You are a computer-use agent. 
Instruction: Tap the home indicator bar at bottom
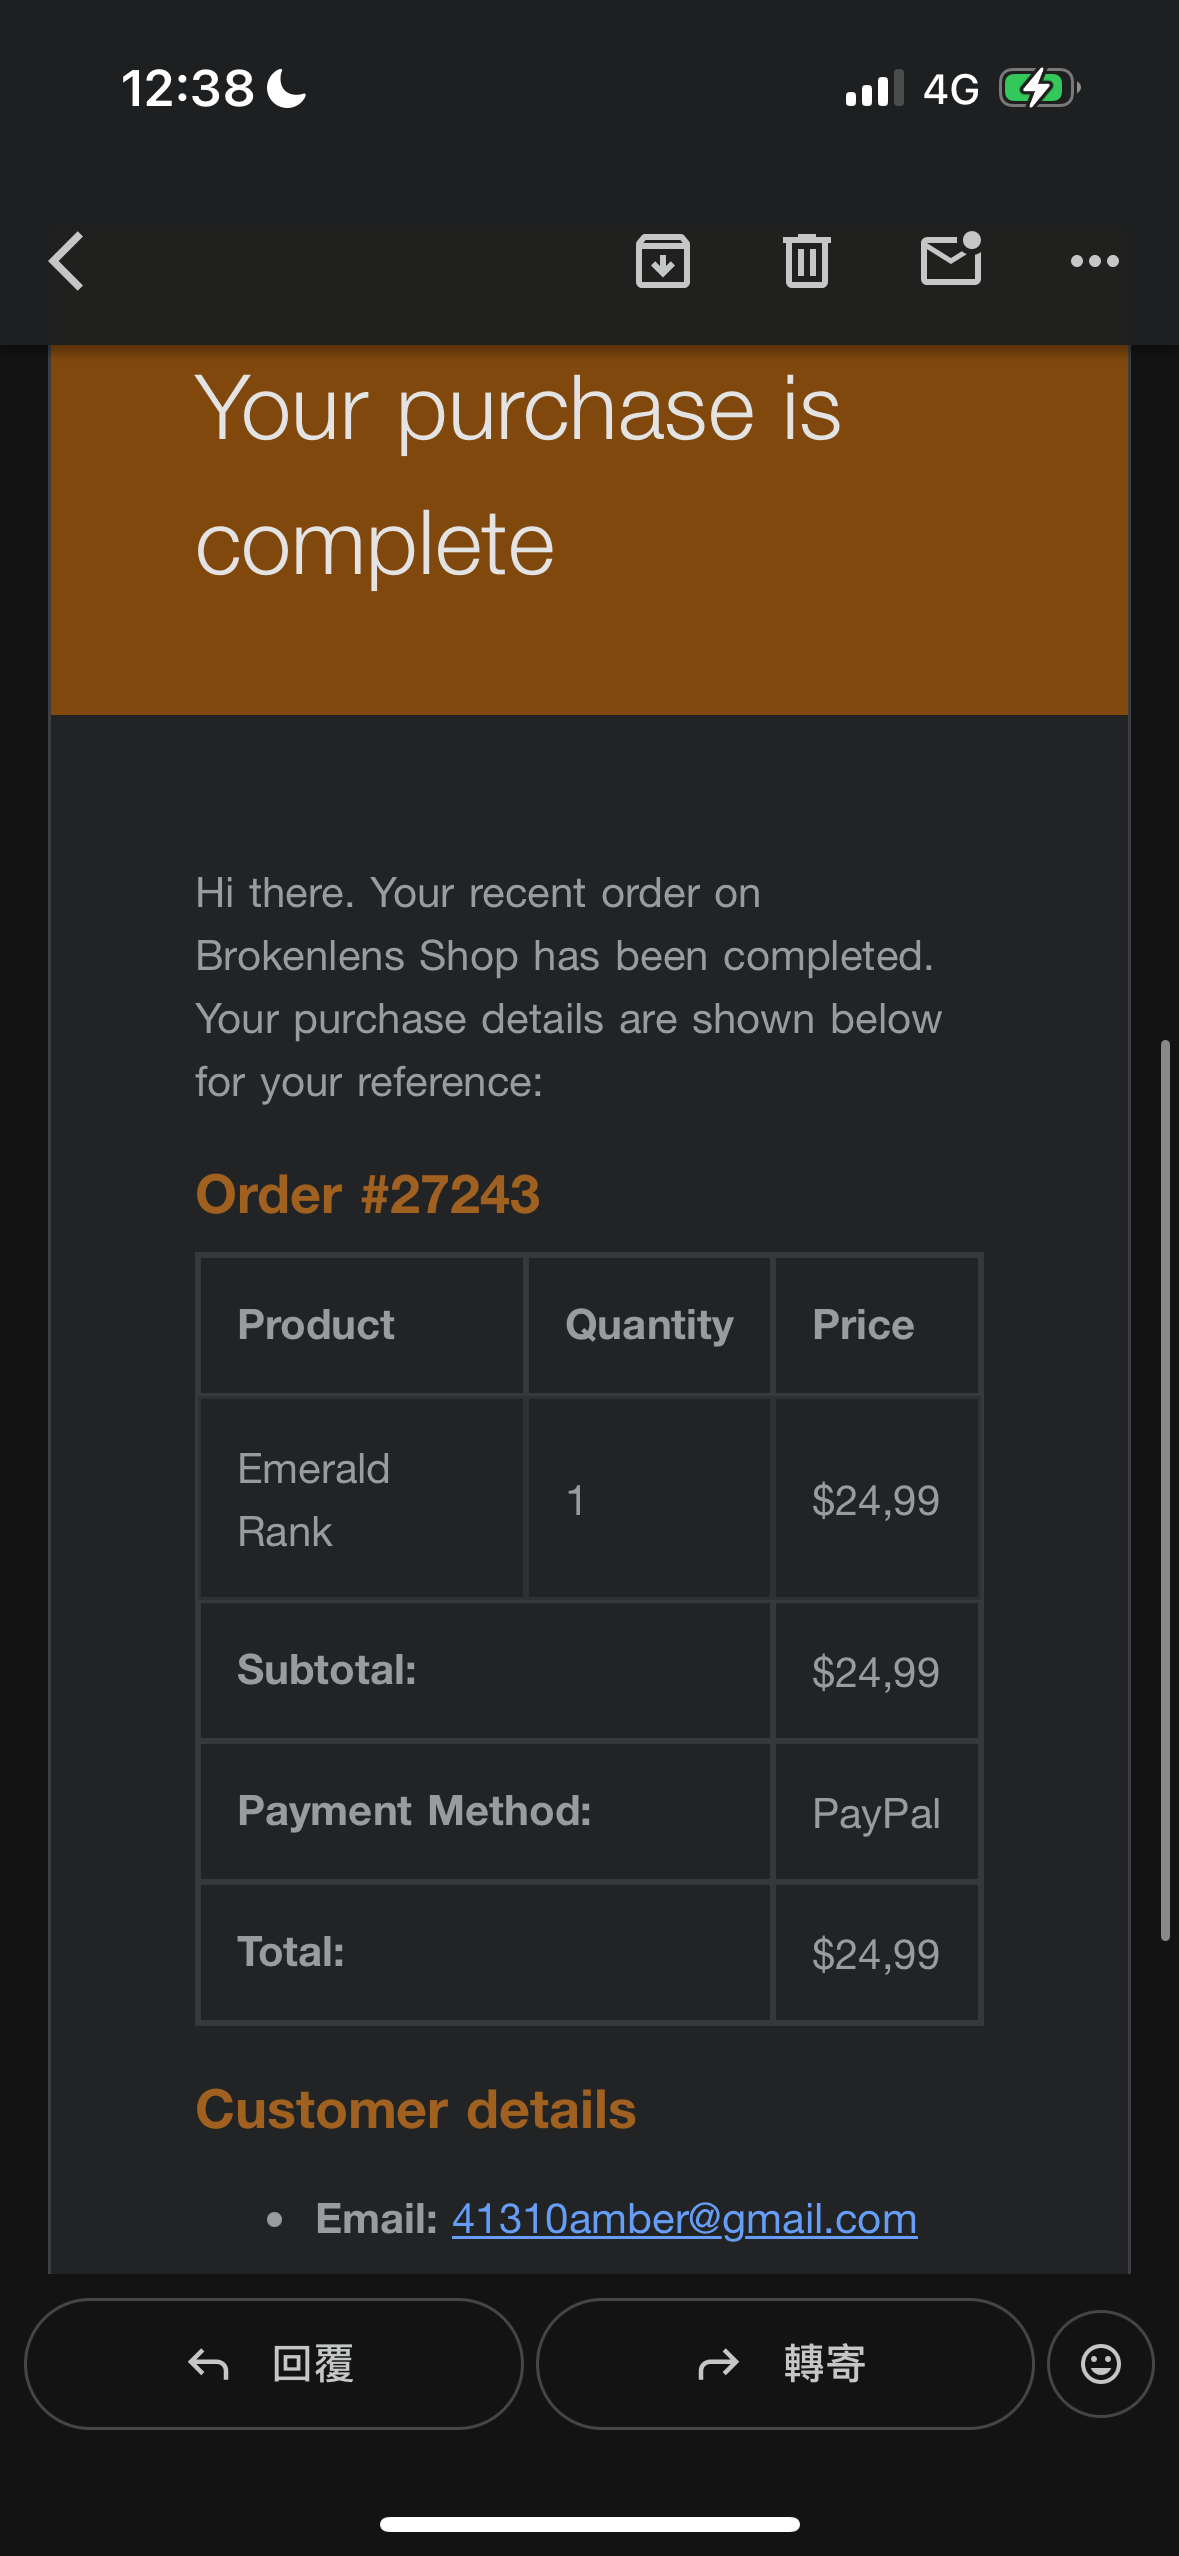click(x=590, y=2524)
